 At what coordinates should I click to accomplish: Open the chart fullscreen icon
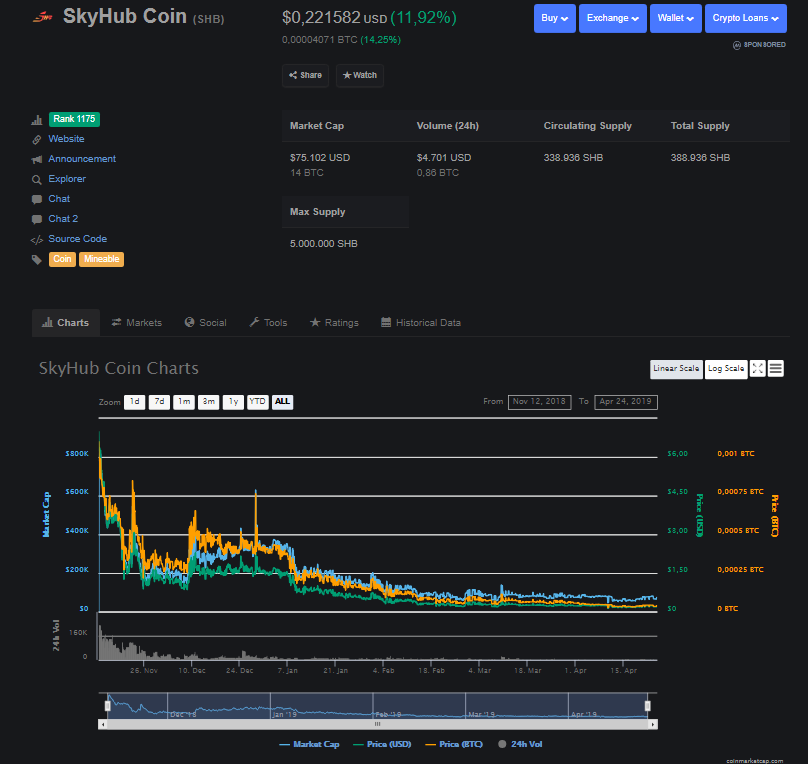tap(758, 368)
